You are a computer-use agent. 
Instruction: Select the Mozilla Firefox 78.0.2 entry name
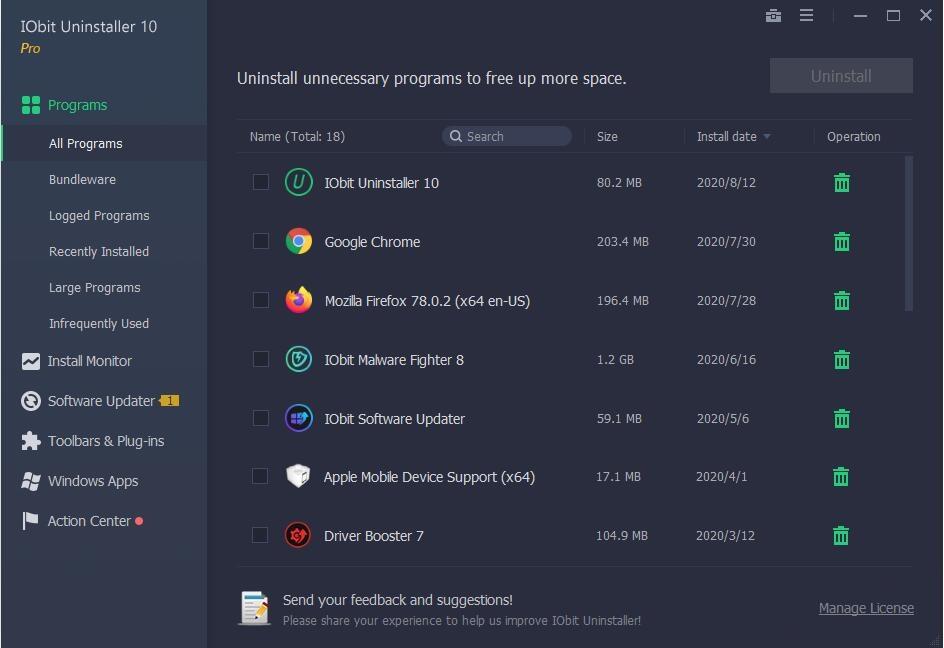[427, 301]
